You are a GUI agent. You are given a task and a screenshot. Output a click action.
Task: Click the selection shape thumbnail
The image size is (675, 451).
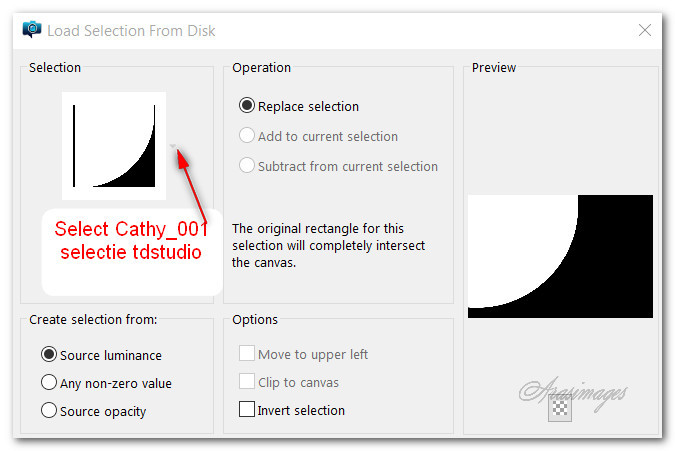pos(114,145)
